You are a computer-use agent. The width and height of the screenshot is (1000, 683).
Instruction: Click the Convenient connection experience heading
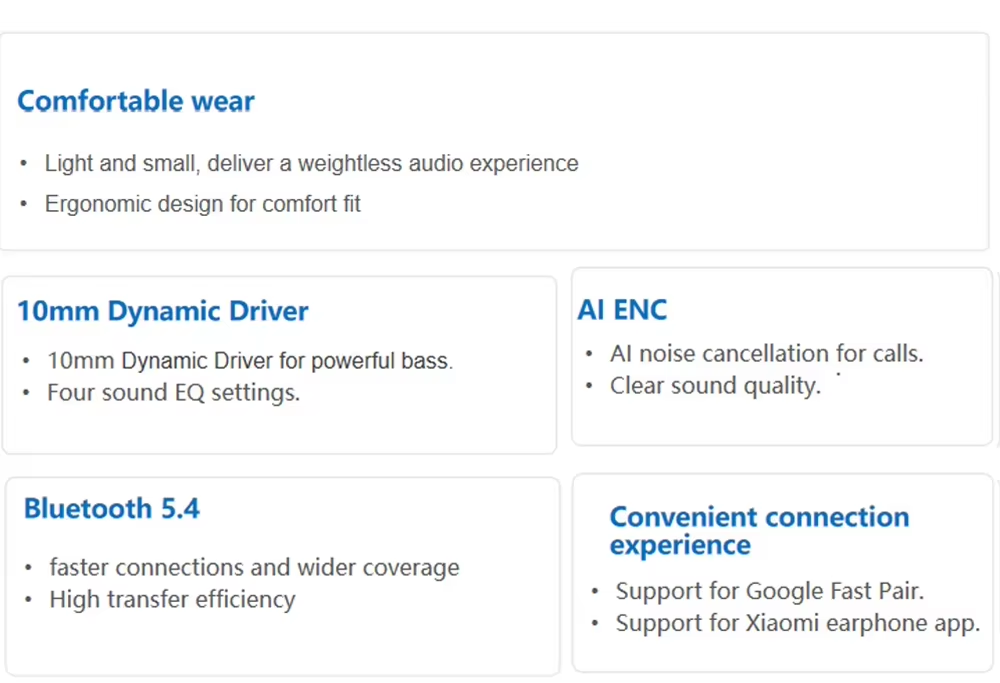(759, 531)
